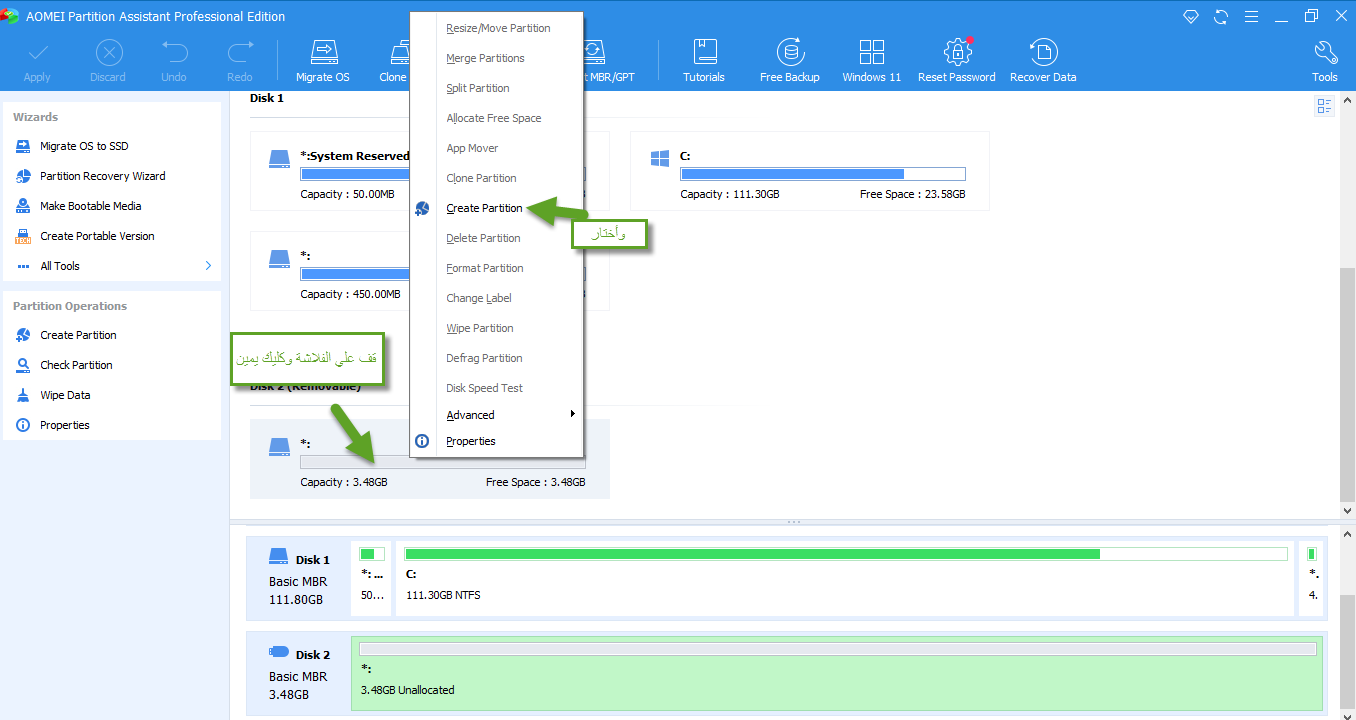Click Create Partition in Partition Operations
Screen dimensions: 1356x720
[78, 335]
